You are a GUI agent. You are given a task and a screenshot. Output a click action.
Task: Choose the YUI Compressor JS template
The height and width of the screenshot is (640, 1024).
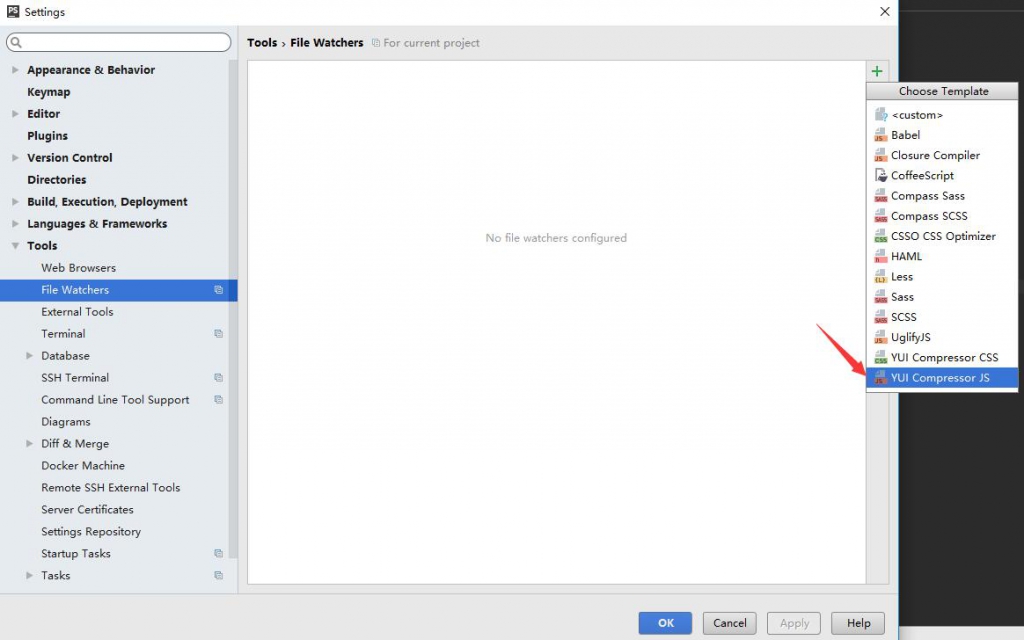click(942, 377)
